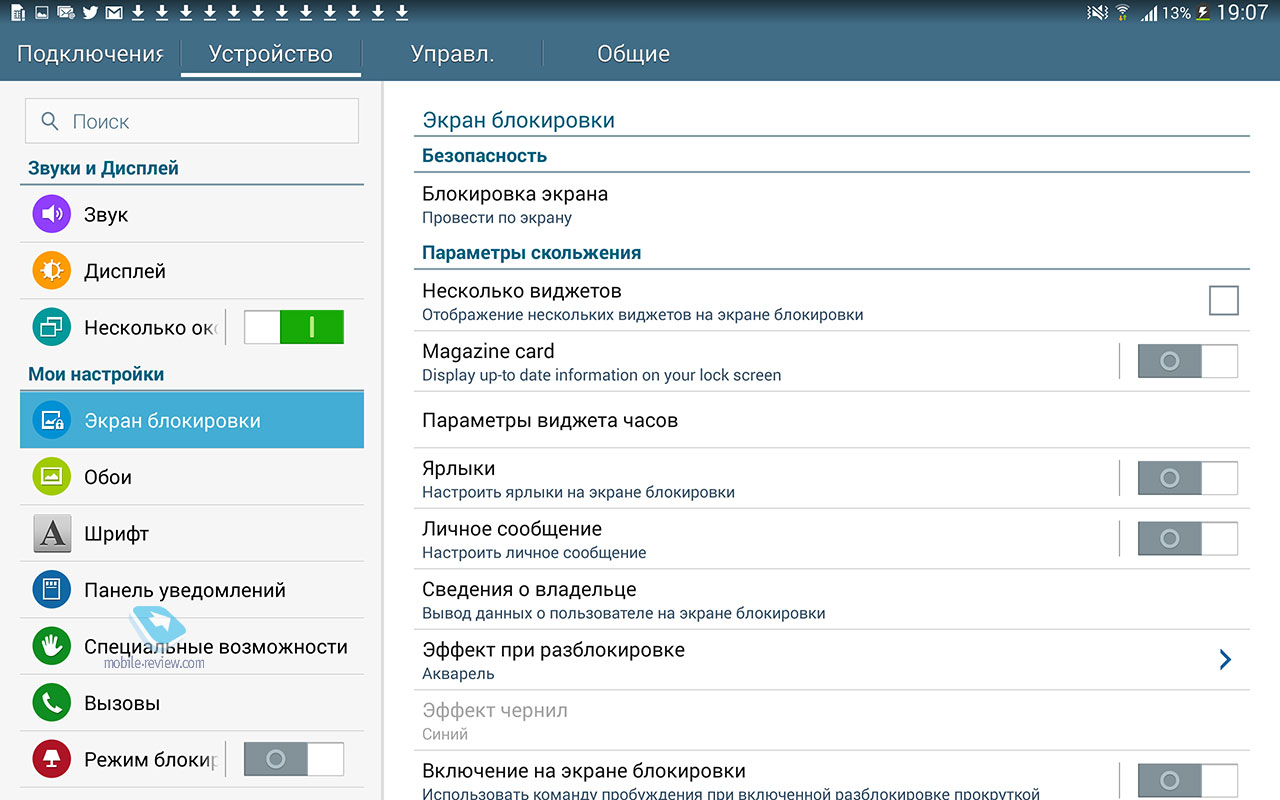Open Сведения о владельце setting
This screenshot has height=800, width=1280.
coord(832,600)
